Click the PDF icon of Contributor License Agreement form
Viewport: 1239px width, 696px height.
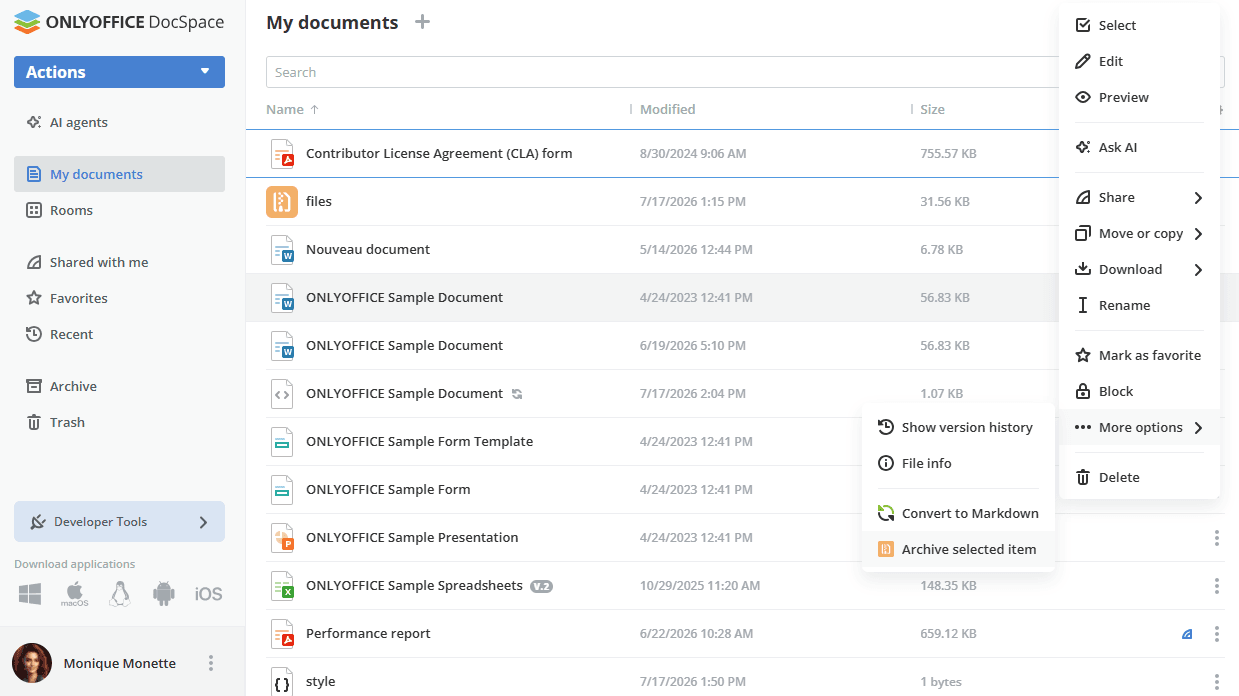point(282,154)
